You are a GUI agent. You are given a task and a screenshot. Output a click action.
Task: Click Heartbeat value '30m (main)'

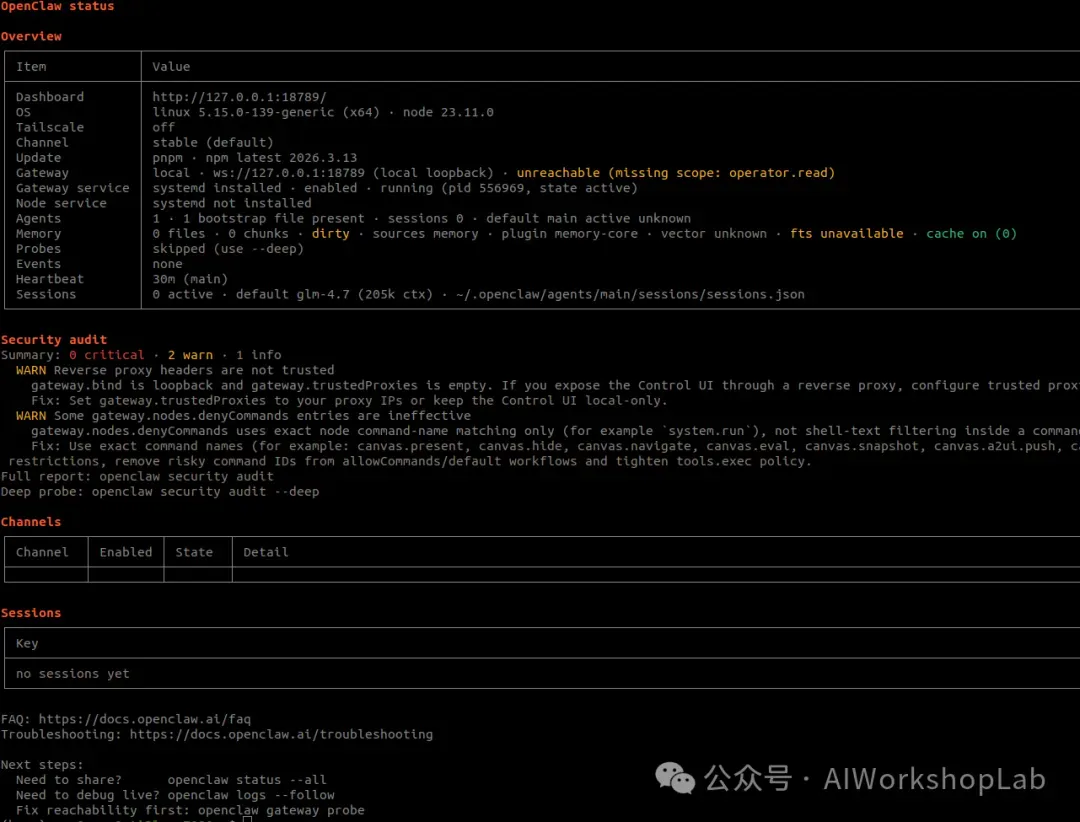click(190, 279)
